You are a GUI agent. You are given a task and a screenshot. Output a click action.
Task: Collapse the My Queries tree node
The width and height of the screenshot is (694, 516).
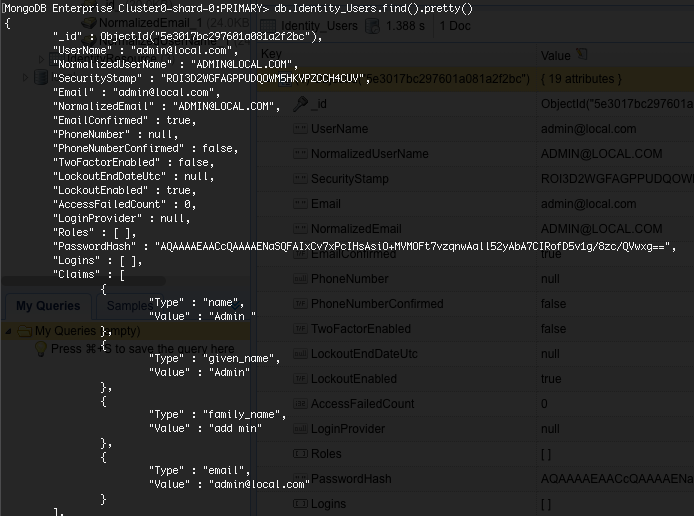click(8, 331)
